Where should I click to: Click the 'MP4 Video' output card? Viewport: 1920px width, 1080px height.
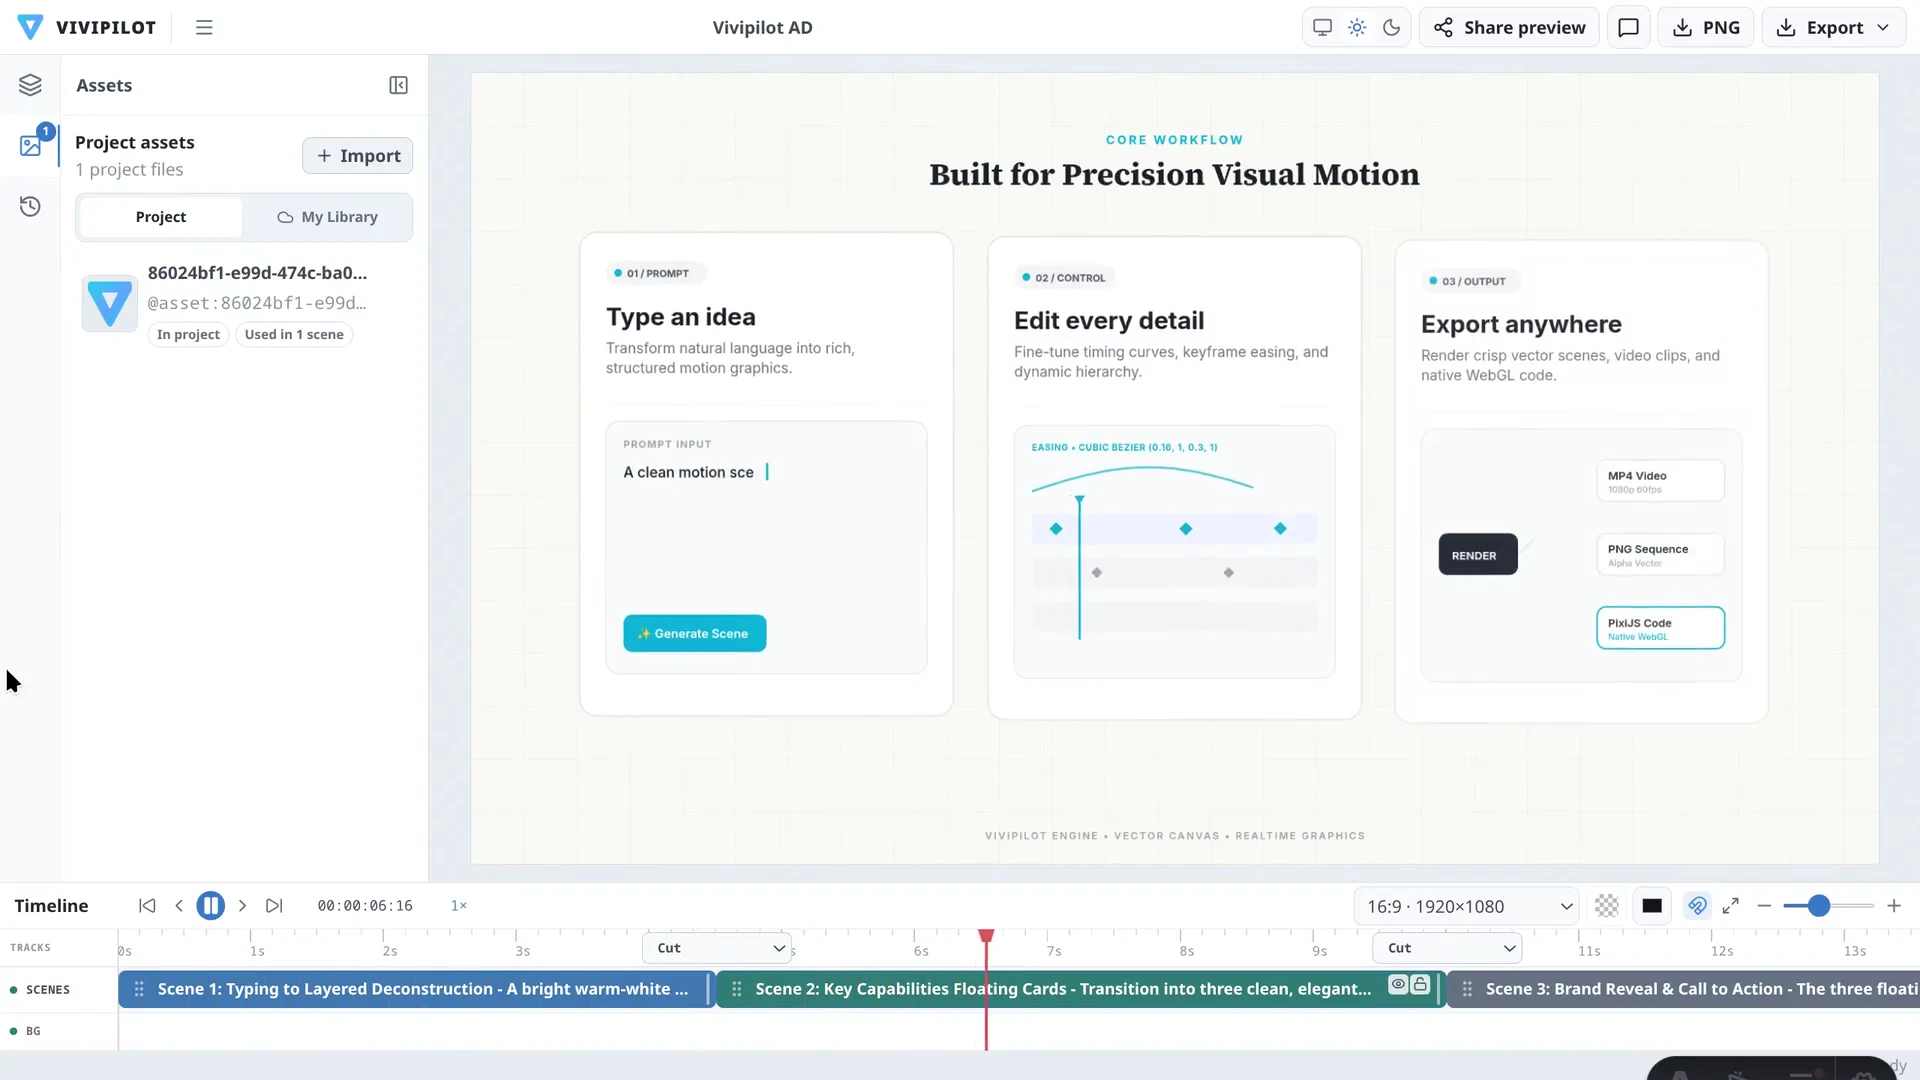pos(1660,481)
